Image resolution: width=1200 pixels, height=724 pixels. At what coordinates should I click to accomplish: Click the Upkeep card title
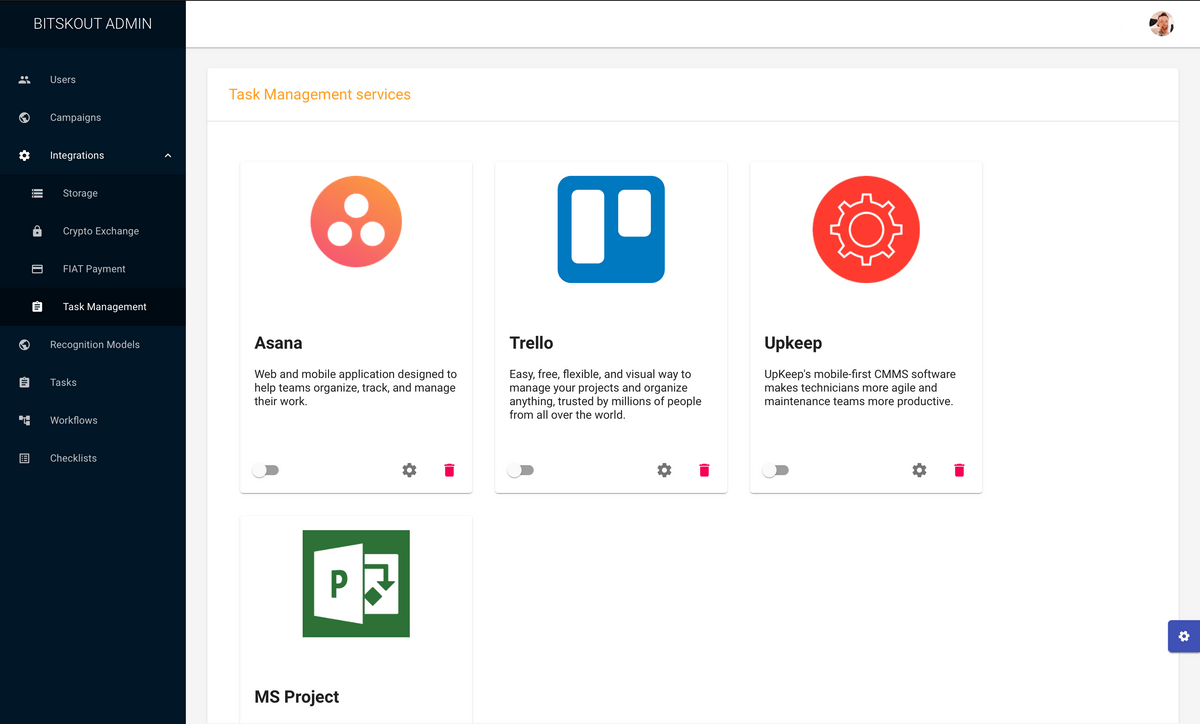pyautogui.click(x=793, y=343)
